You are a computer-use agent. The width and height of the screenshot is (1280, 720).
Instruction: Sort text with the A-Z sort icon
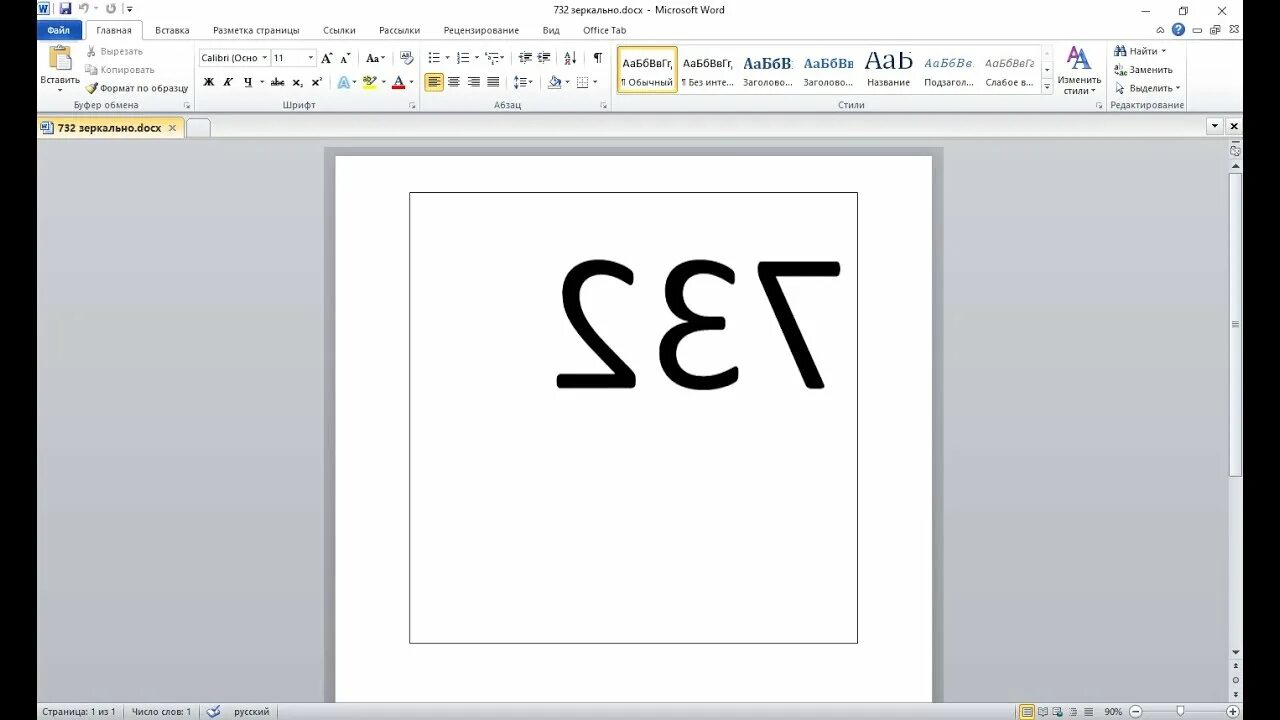coord(570,58)
